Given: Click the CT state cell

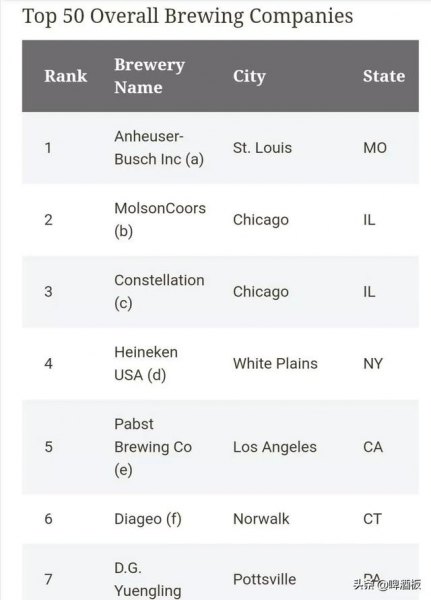Looking at the screenshot, I should pos(372,519).
